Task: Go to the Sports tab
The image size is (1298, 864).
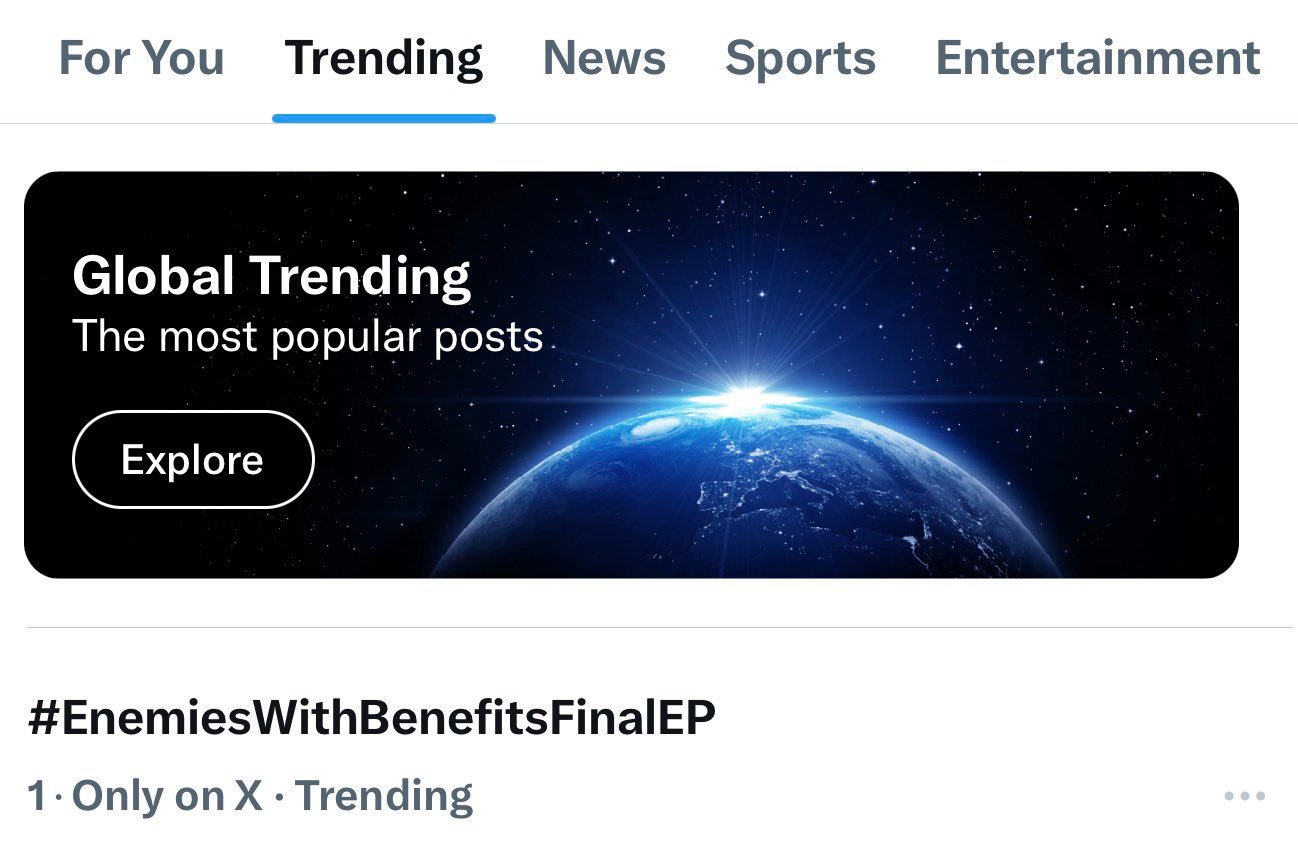Action: point(800,60)
